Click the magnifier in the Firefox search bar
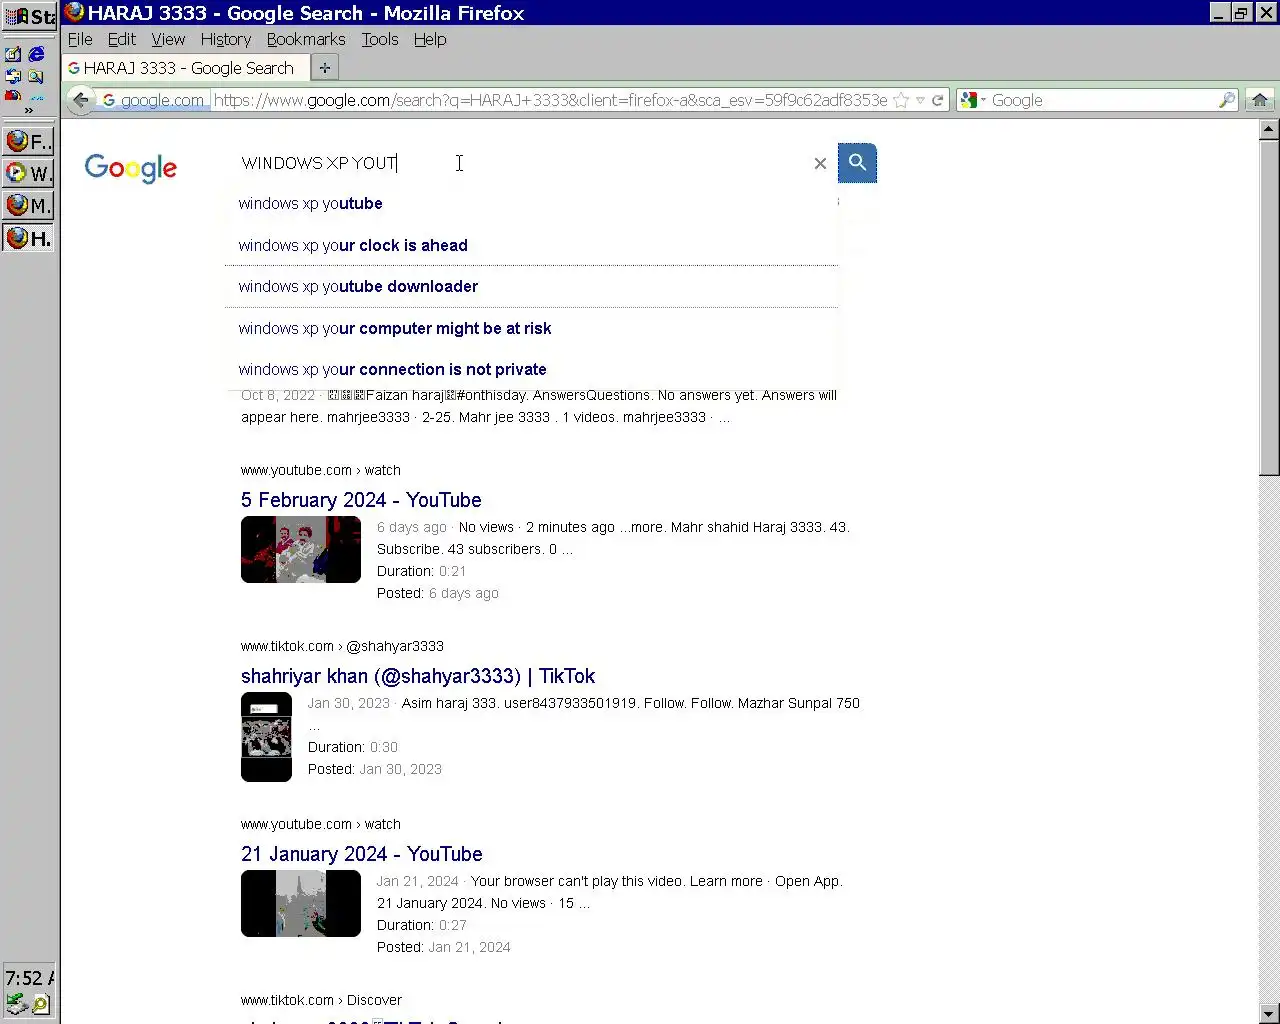 (1227, 100)
